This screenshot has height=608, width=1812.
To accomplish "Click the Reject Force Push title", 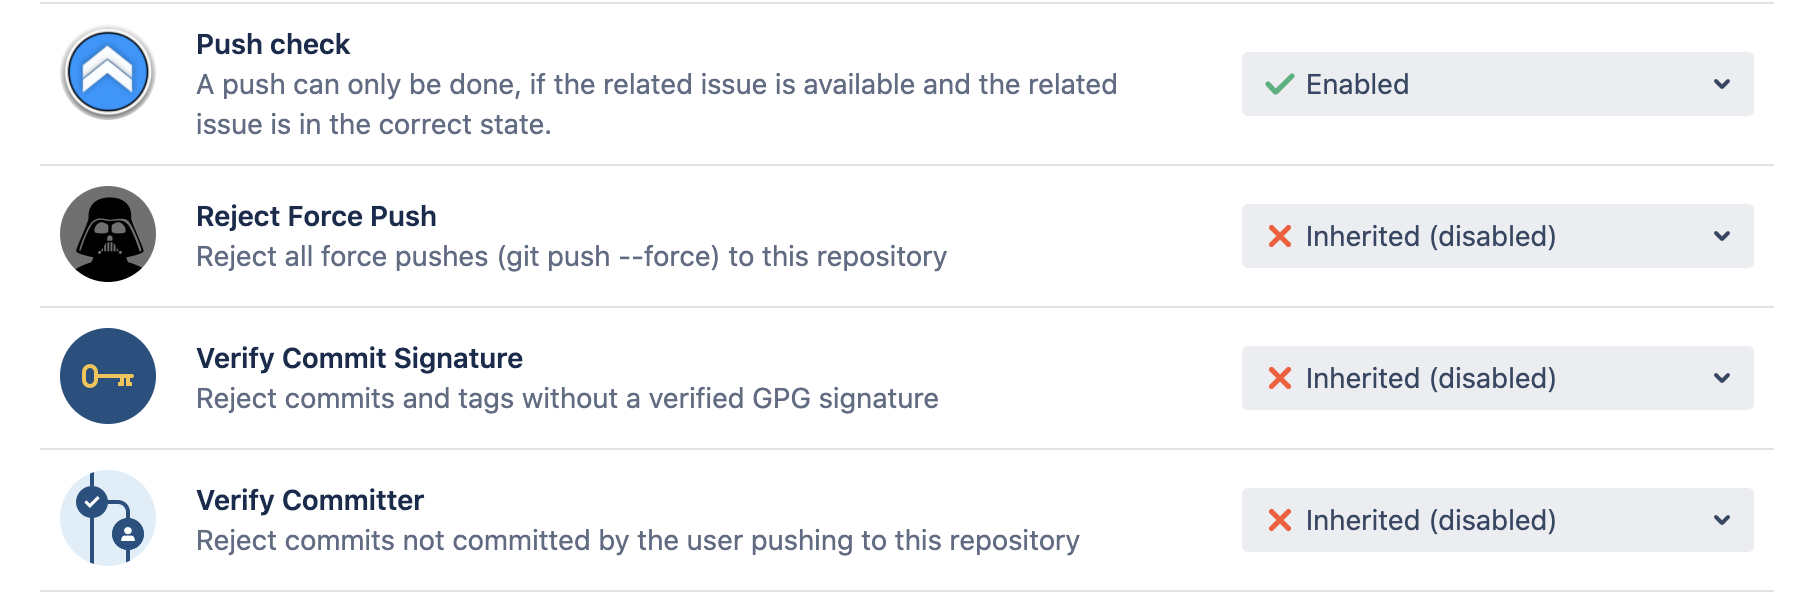I will point(316,216).
